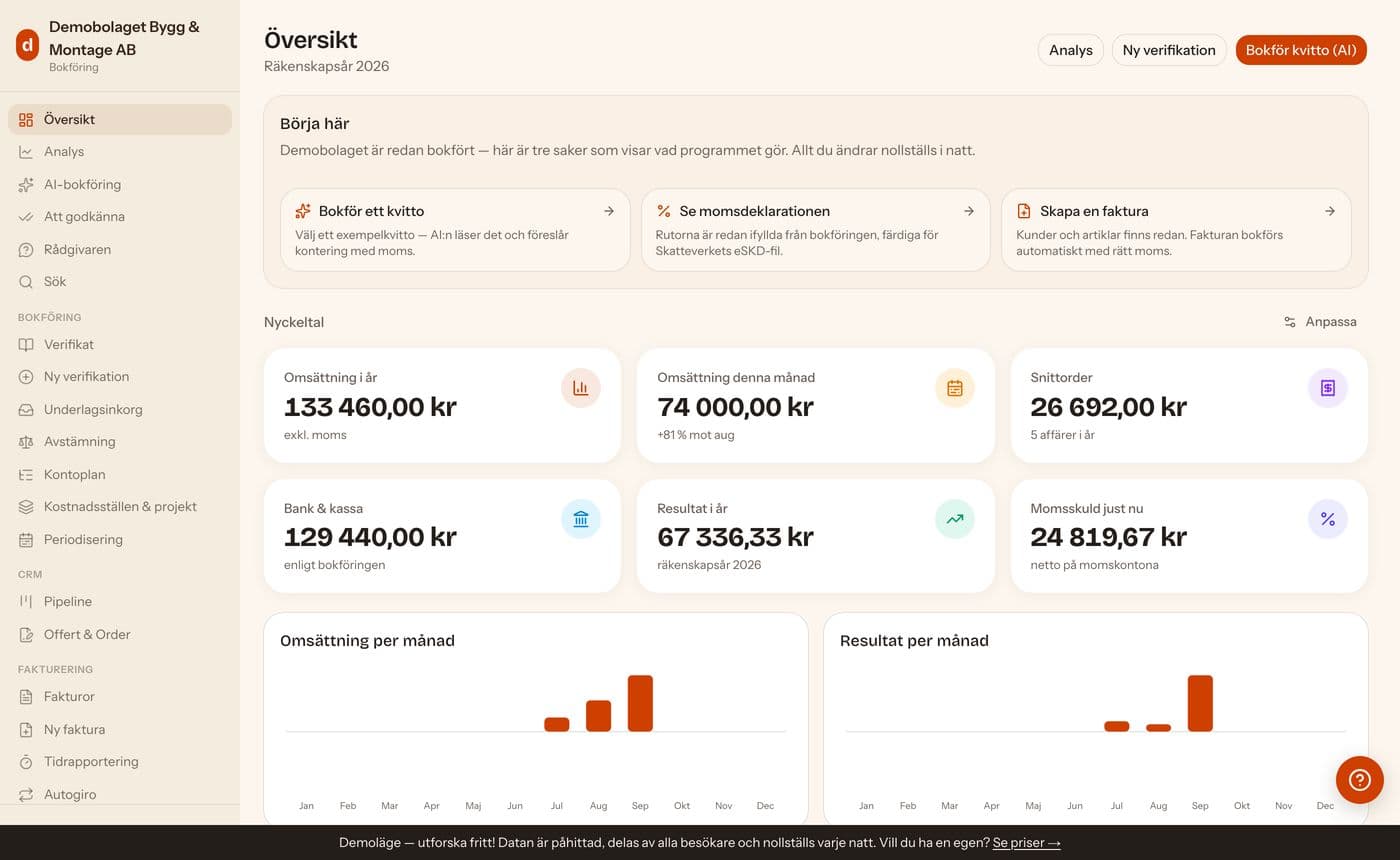1400x860 pixels.
Task: Click the Anpassa button for Nyckeltal
Action: click(x=1320, y=322)
